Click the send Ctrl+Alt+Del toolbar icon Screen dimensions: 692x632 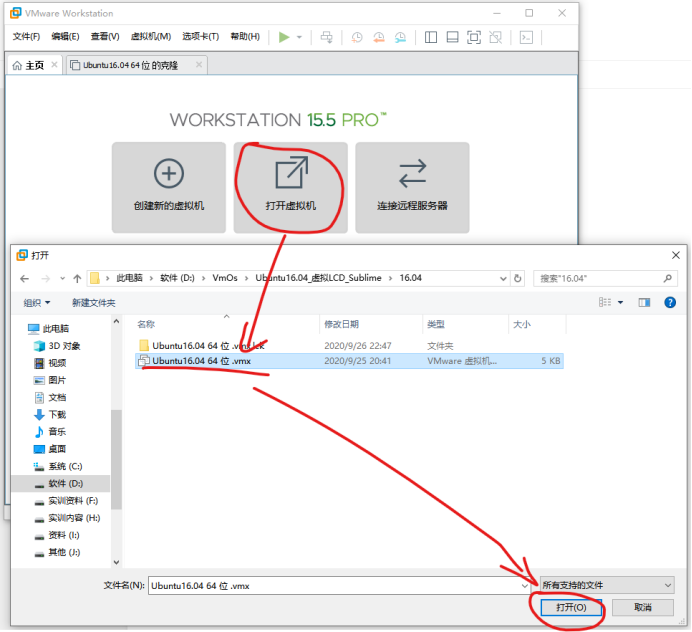327,37
